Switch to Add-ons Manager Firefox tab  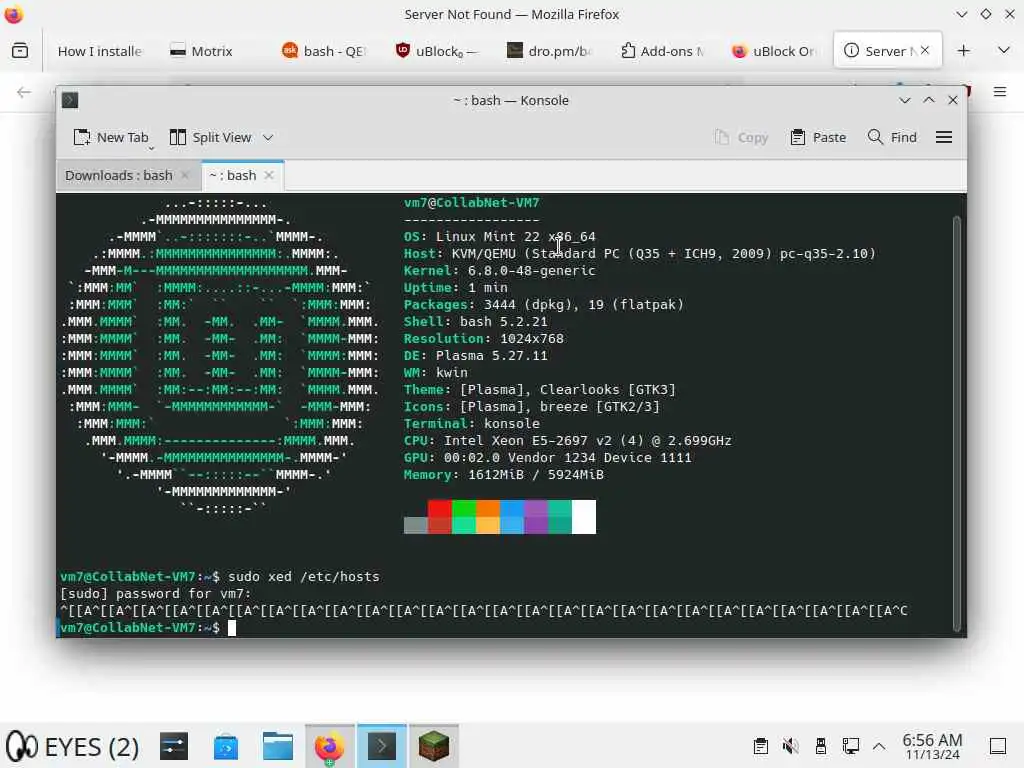pyautogui.click(x=662, y=51)
